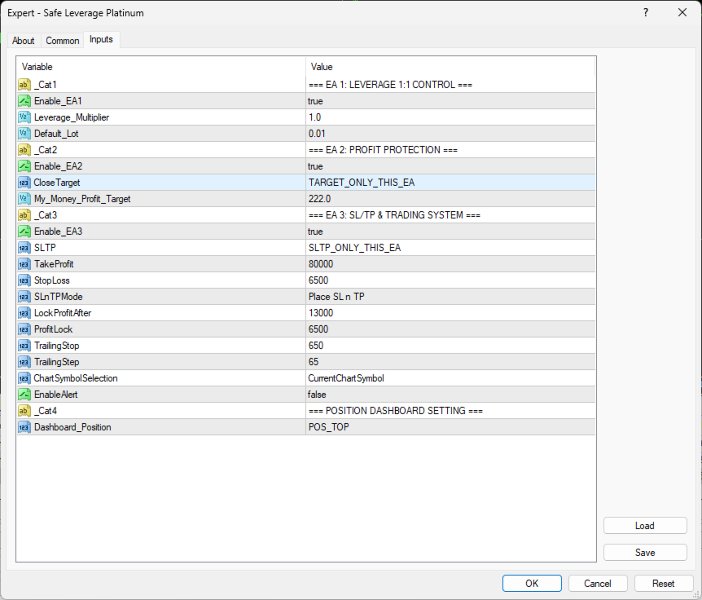This screenshot has height=600, width=702.
Task: Save the current inputs preset
Action: coord(645,553)
